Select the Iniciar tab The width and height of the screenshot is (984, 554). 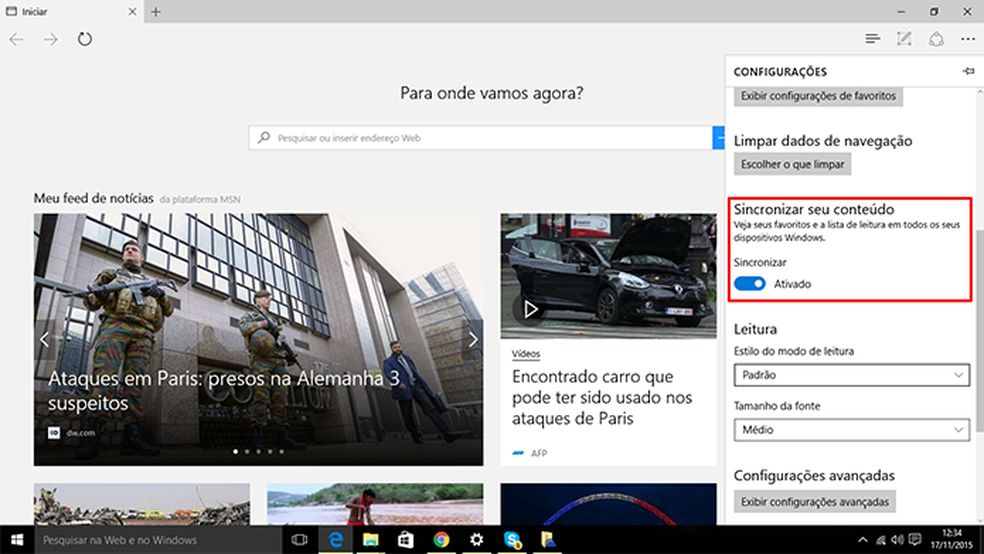[72, 11]
